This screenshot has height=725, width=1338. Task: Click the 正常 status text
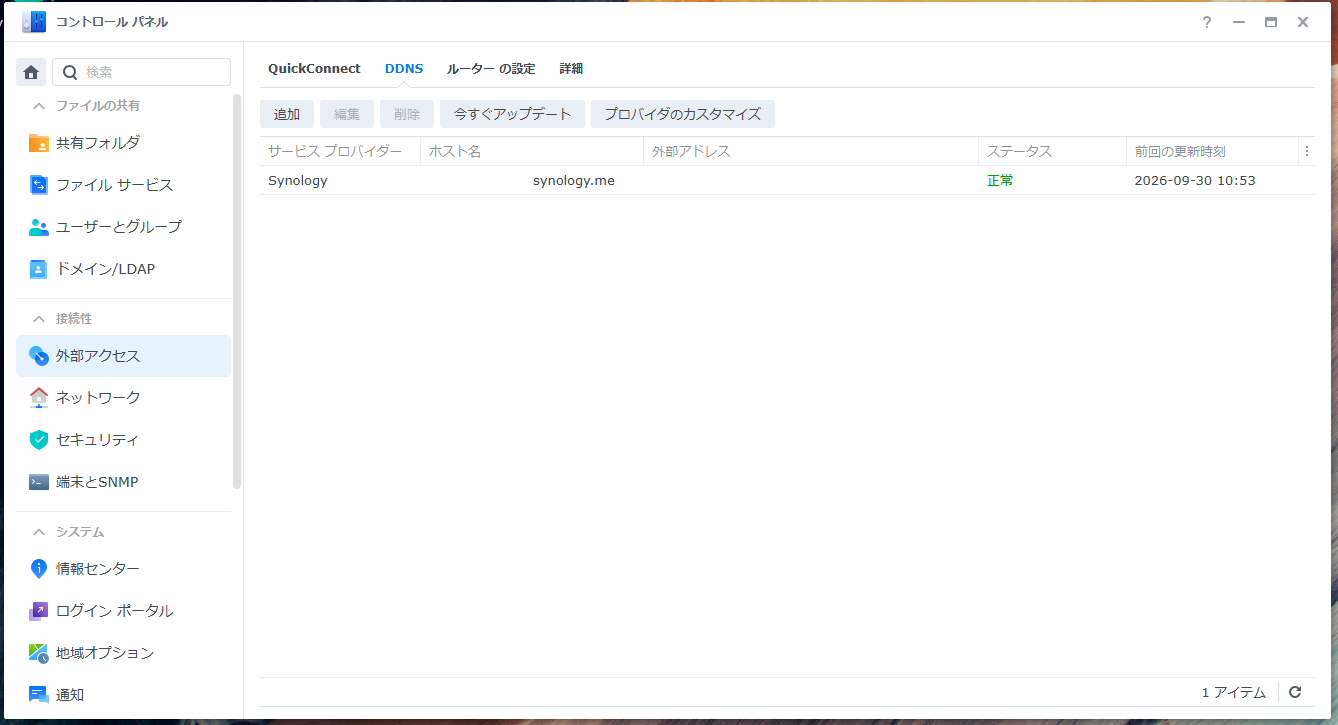pos(1000,181)
